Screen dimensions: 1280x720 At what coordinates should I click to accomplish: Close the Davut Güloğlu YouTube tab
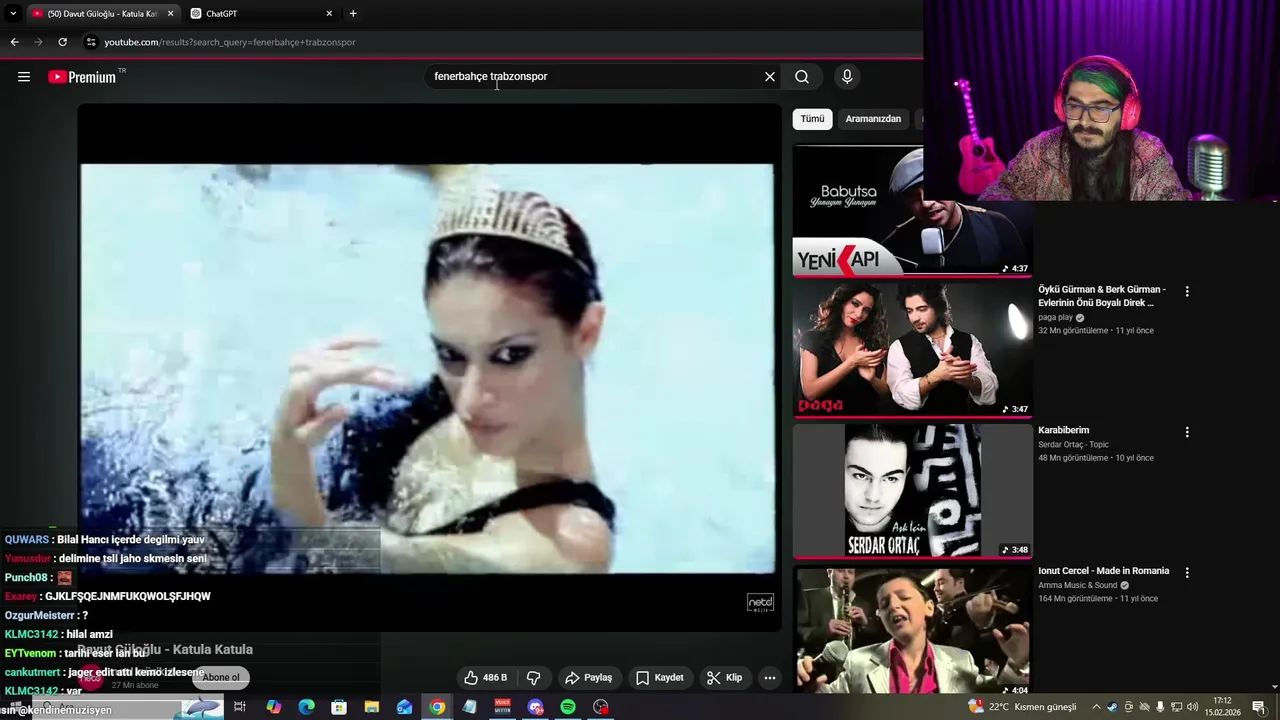point(170,14)
